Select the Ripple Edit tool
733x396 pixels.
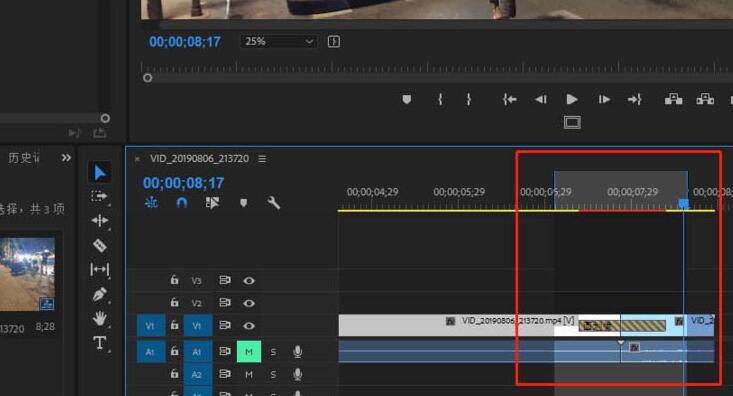(100, 220)
